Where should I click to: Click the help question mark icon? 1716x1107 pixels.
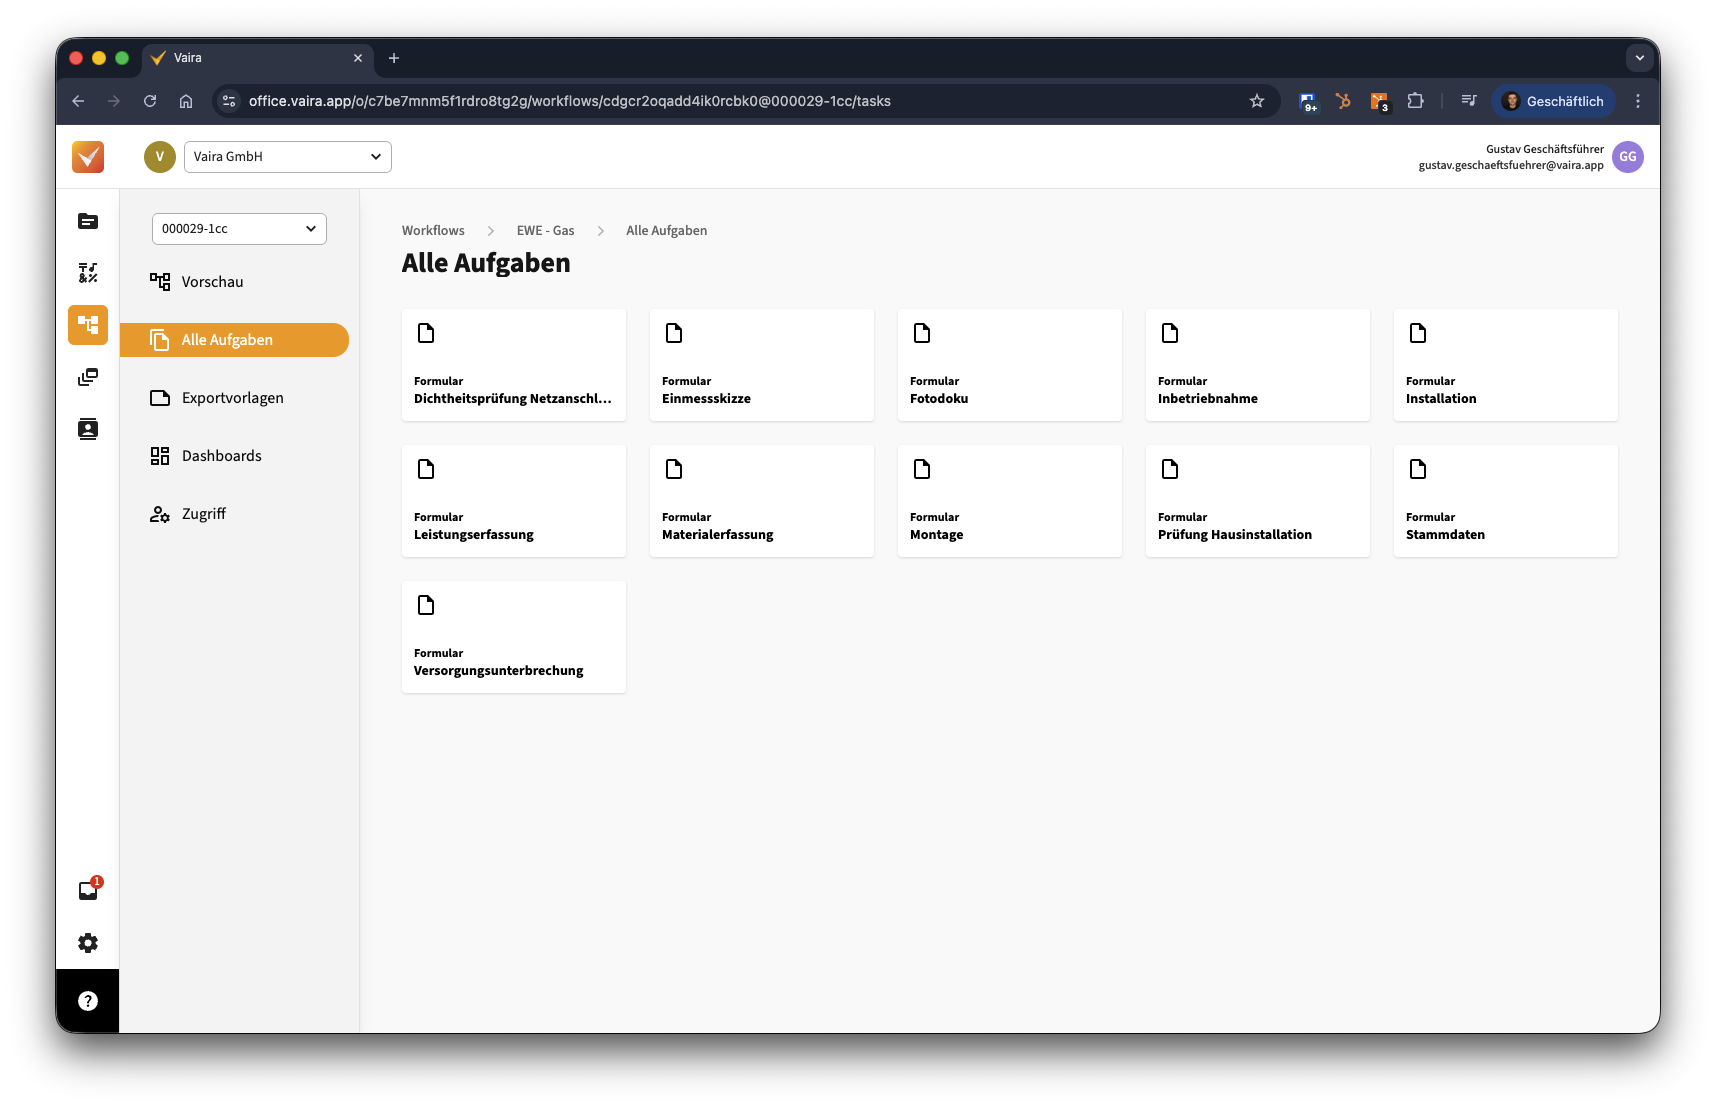point(88,1001)
